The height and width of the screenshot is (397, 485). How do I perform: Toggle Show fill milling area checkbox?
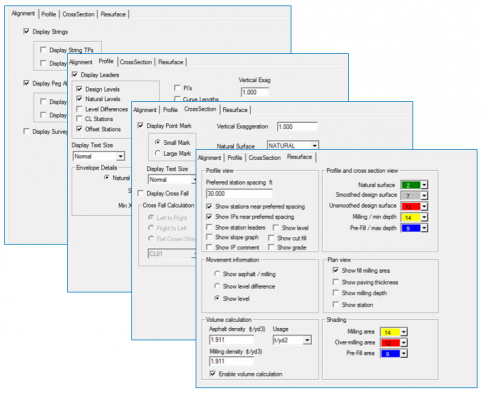336,270
